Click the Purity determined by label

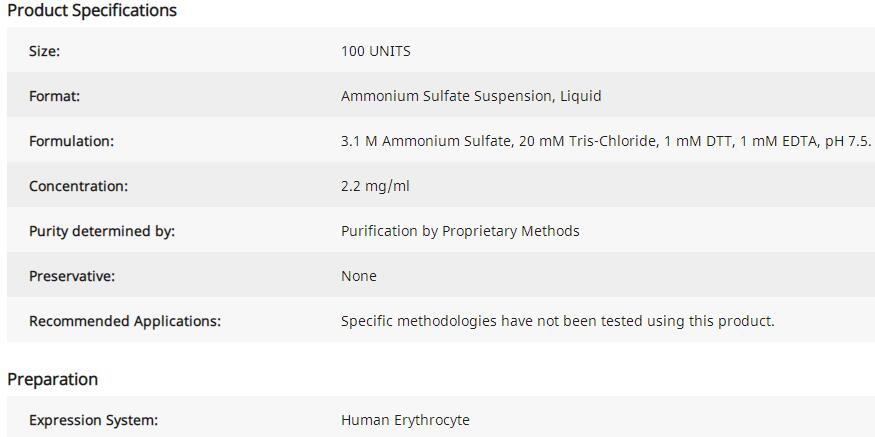[102, 231]
